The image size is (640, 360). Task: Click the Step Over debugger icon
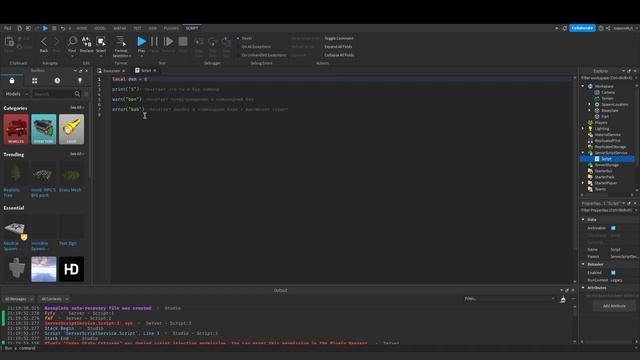pyautogui.click(x=213, y=42)
